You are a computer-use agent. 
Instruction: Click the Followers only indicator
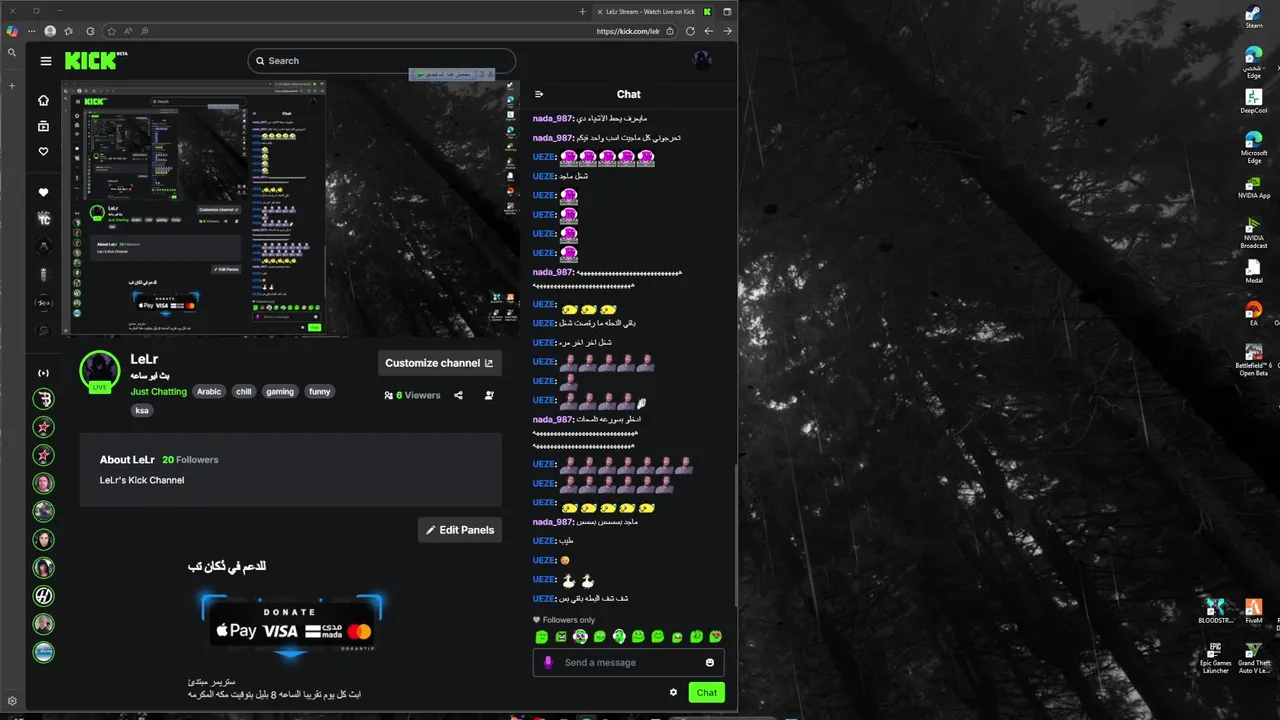pos(564,620)
